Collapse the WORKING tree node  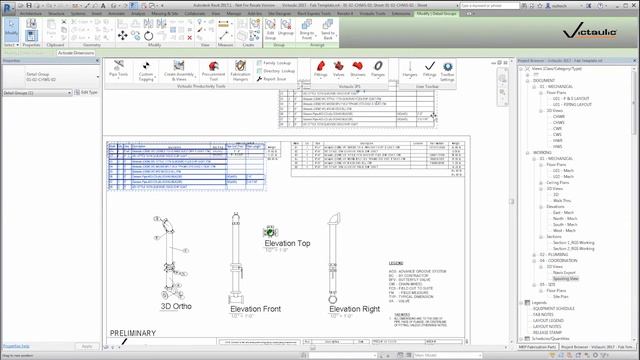(x=527, y=153)
